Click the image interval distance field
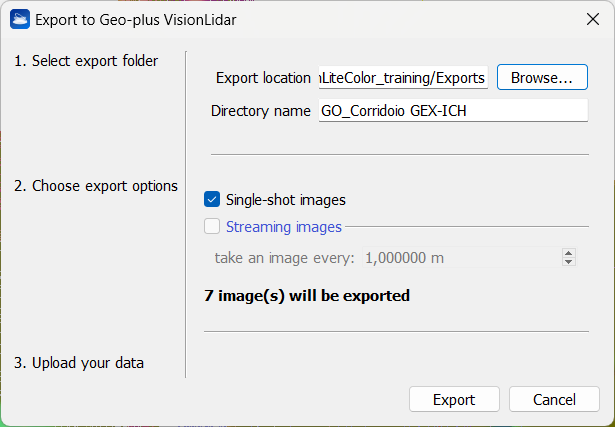Image resolution: width=615 pixels, height=427 pixels. pyautogui.click(x=460, y=258)
